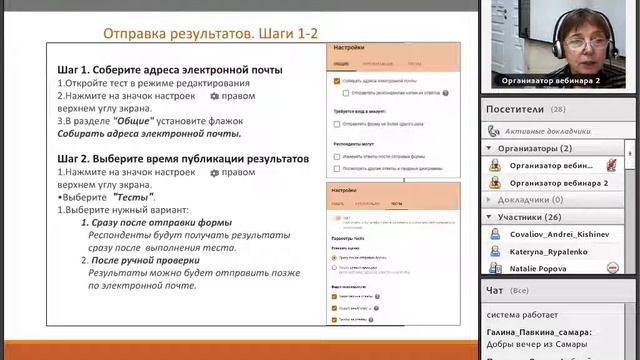Image resolution: width=640 pixels, height=360 pixels.
Task: Toggle the last visible quiz checkbox at bottom
Action: (334, 320)
